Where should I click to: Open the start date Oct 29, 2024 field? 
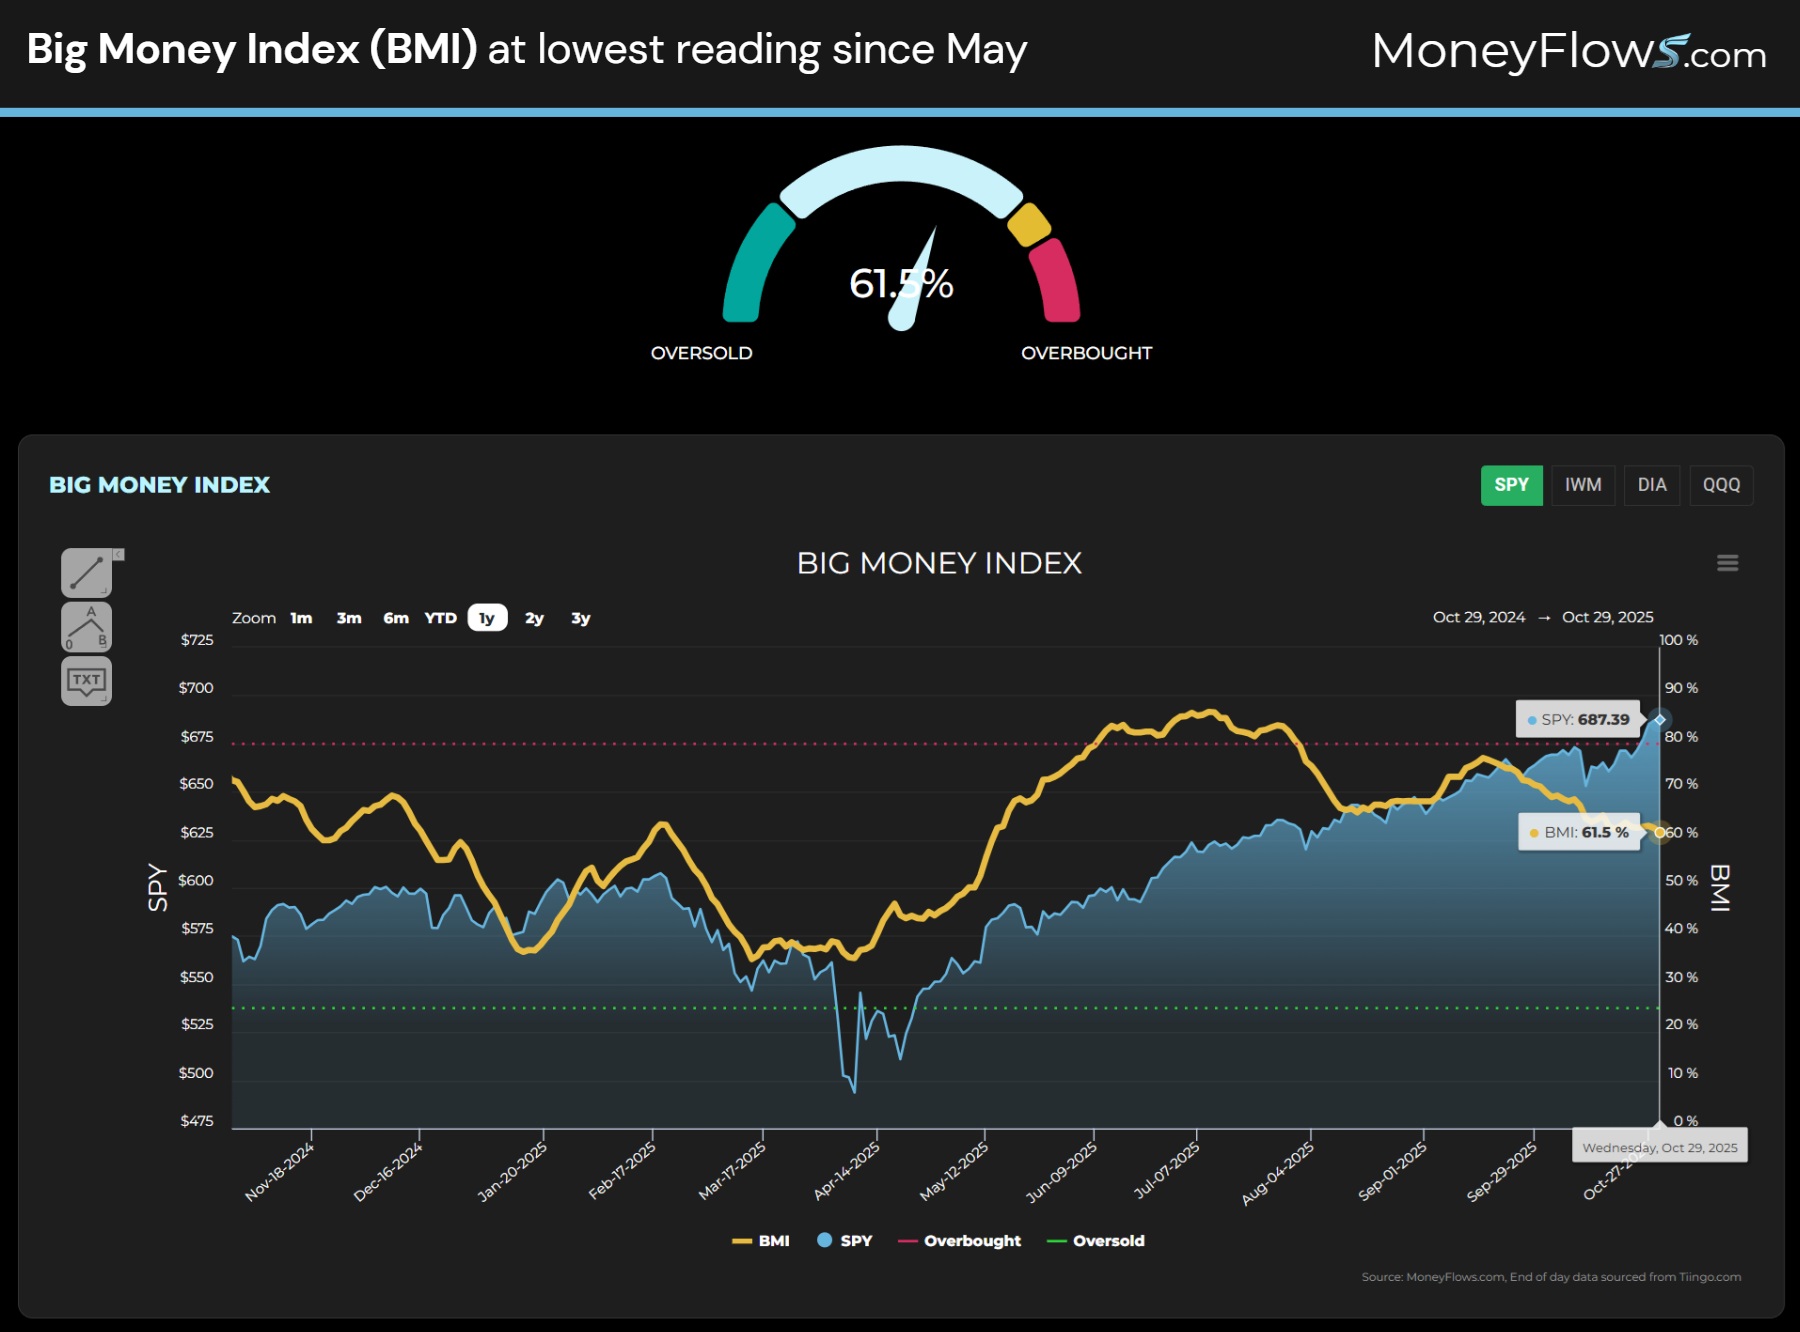pyautogui.click(x=1481, y=617)
